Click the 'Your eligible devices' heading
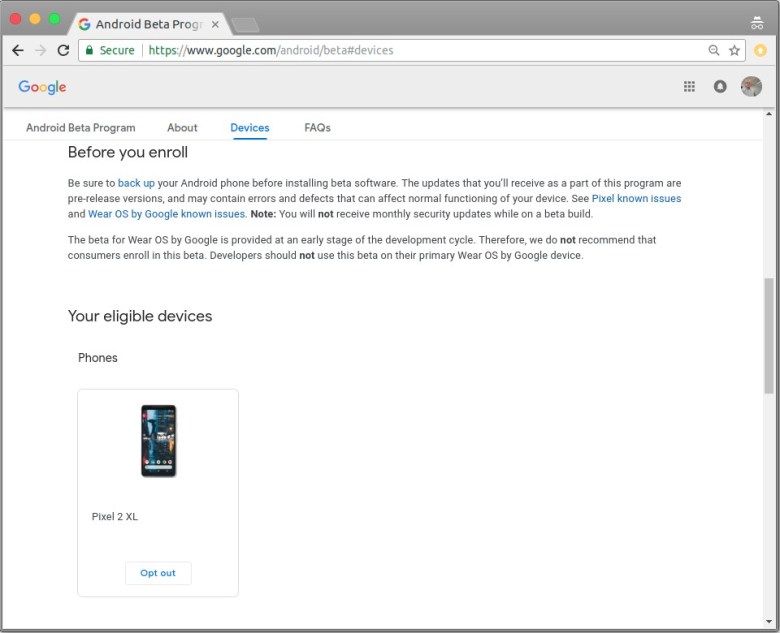 [x=140, y=316]
